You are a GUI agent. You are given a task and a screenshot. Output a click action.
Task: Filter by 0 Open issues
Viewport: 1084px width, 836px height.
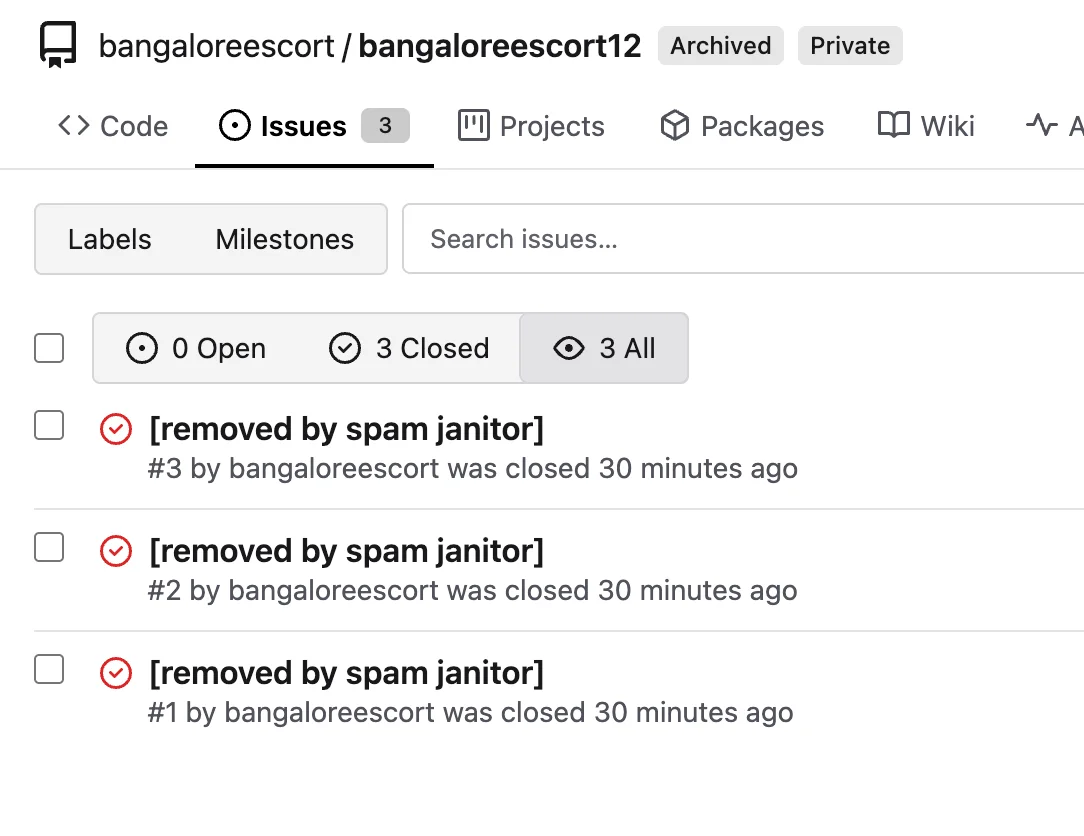[196, 348]
